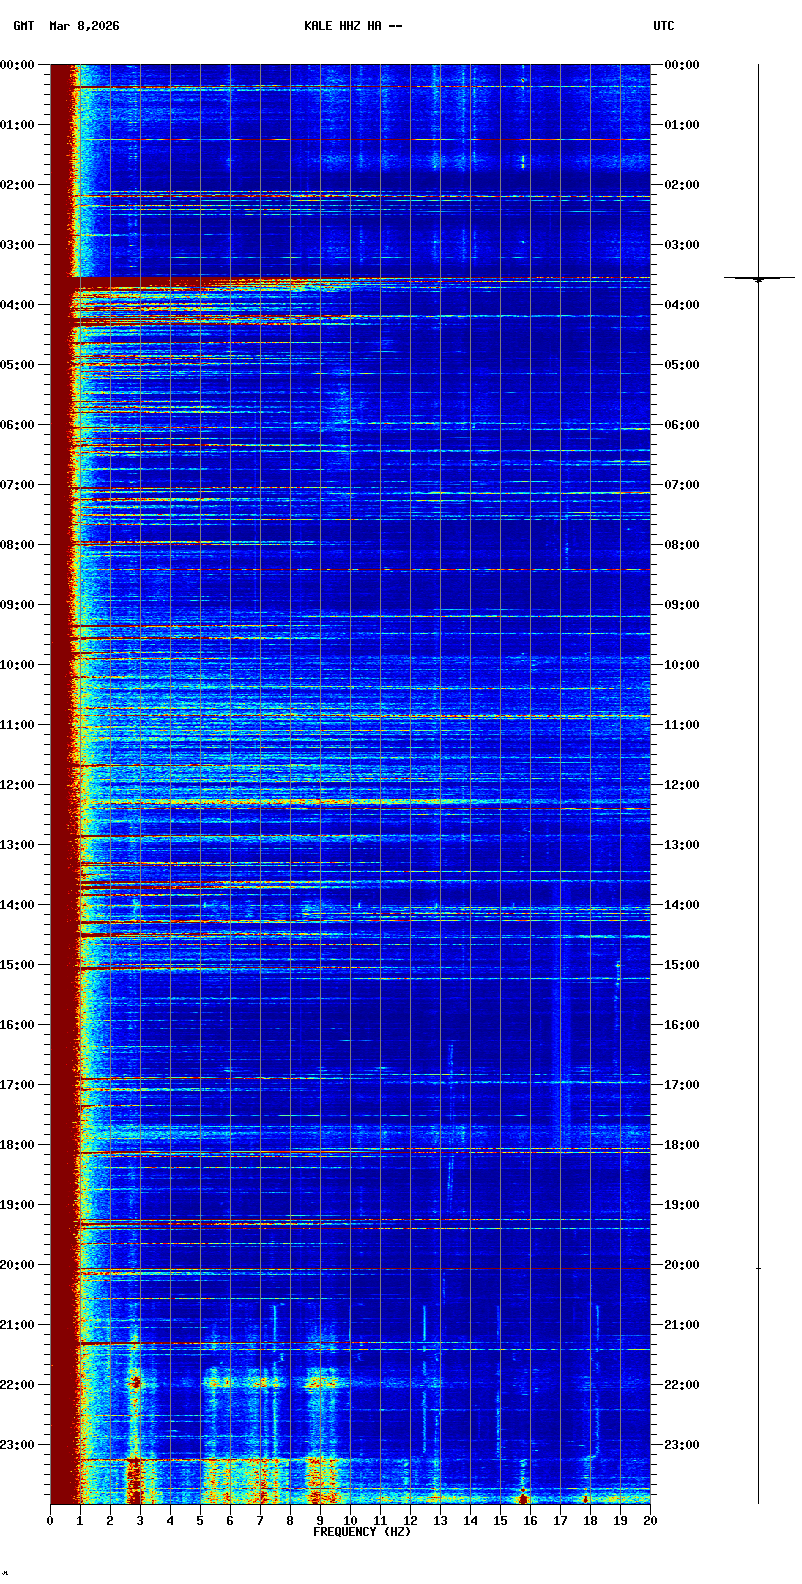Click the large spike on the seismogram trace

[x=758, y=278]
